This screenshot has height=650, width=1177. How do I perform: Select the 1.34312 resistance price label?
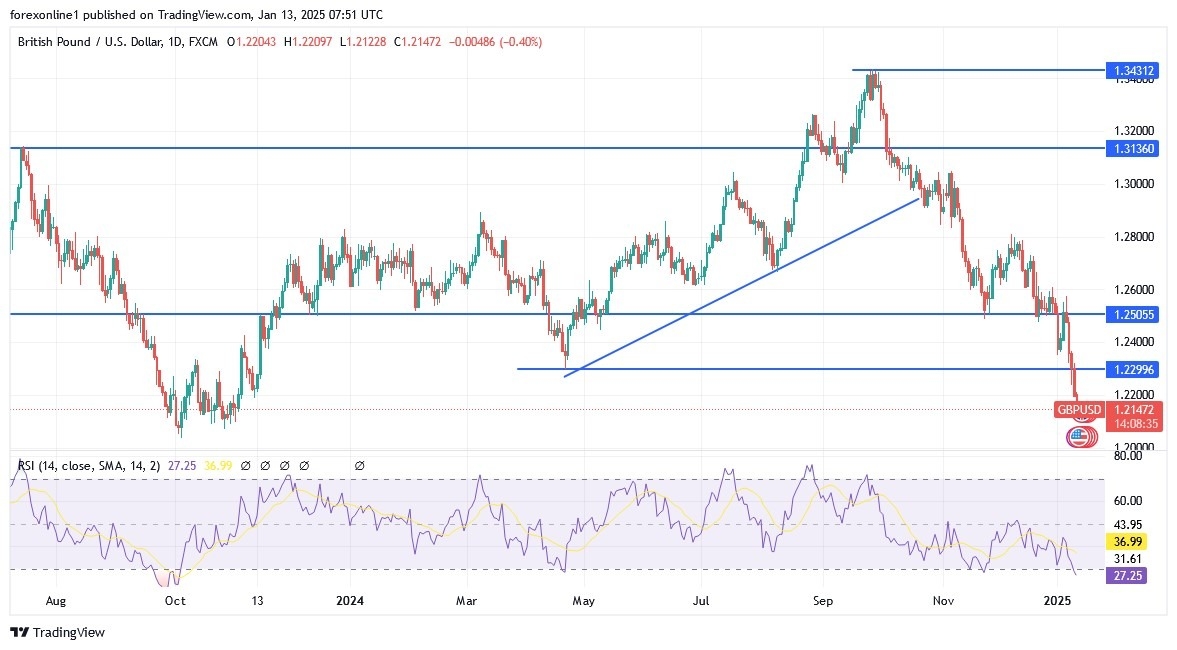tap(1133, 71)
